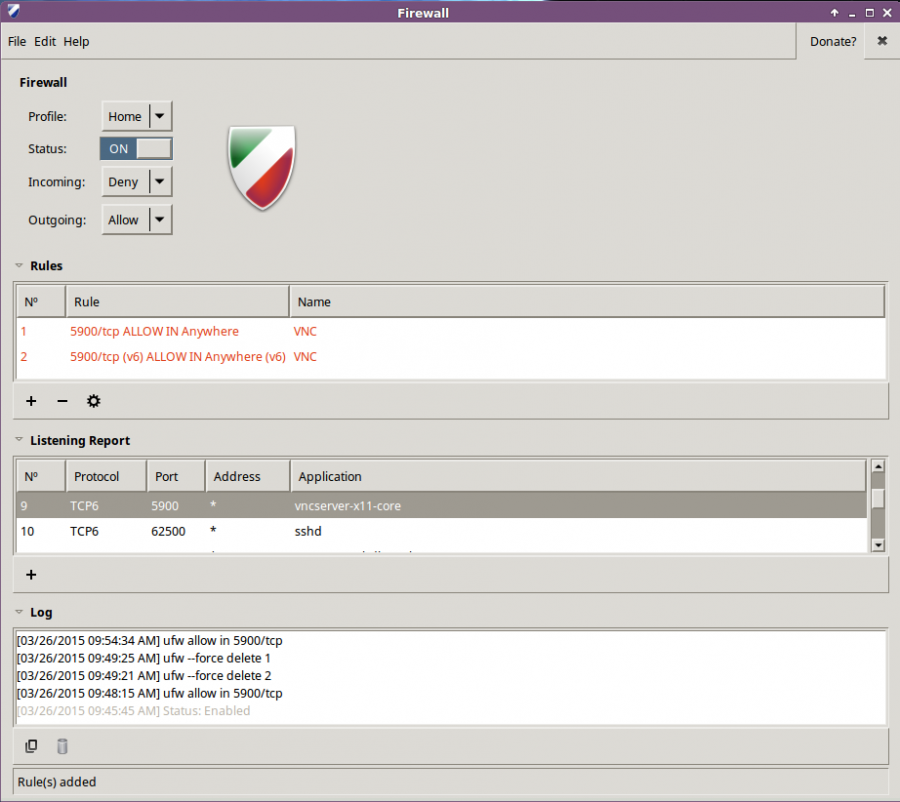Add a new firewall rule with the plus icon
This screenshot has width=900, height=802.
[31, 400]
